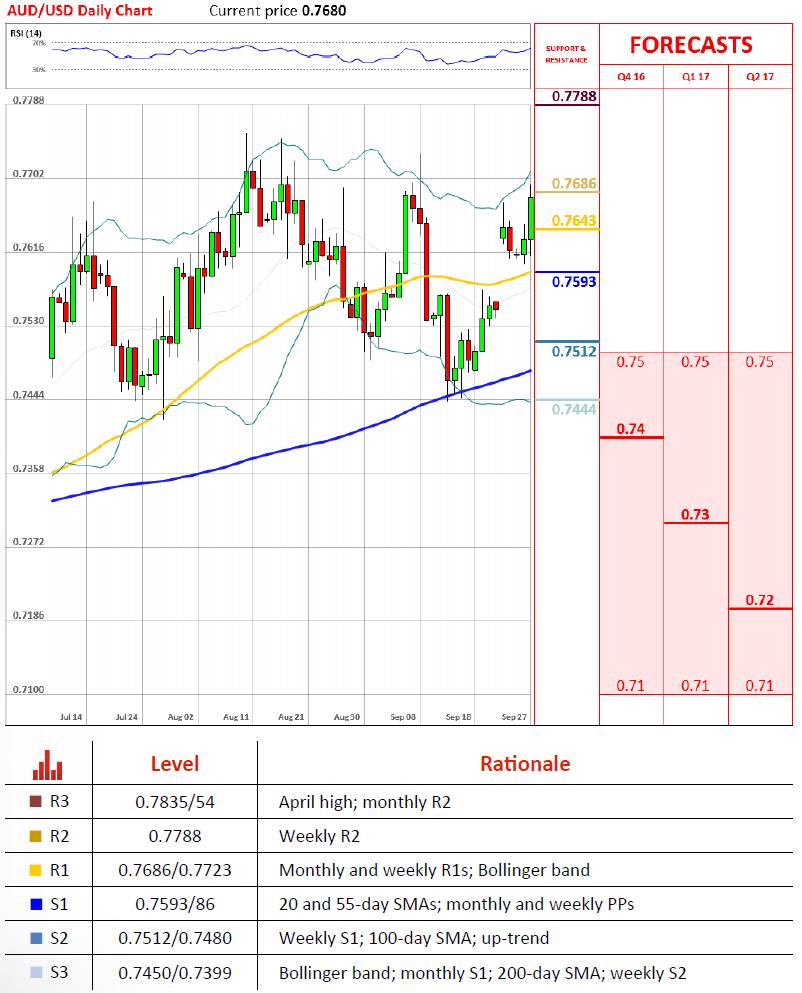Viewport: 802px width, 993px height.
Task: Click the R2 gold color swatch
Action: [x=36, y=836]
